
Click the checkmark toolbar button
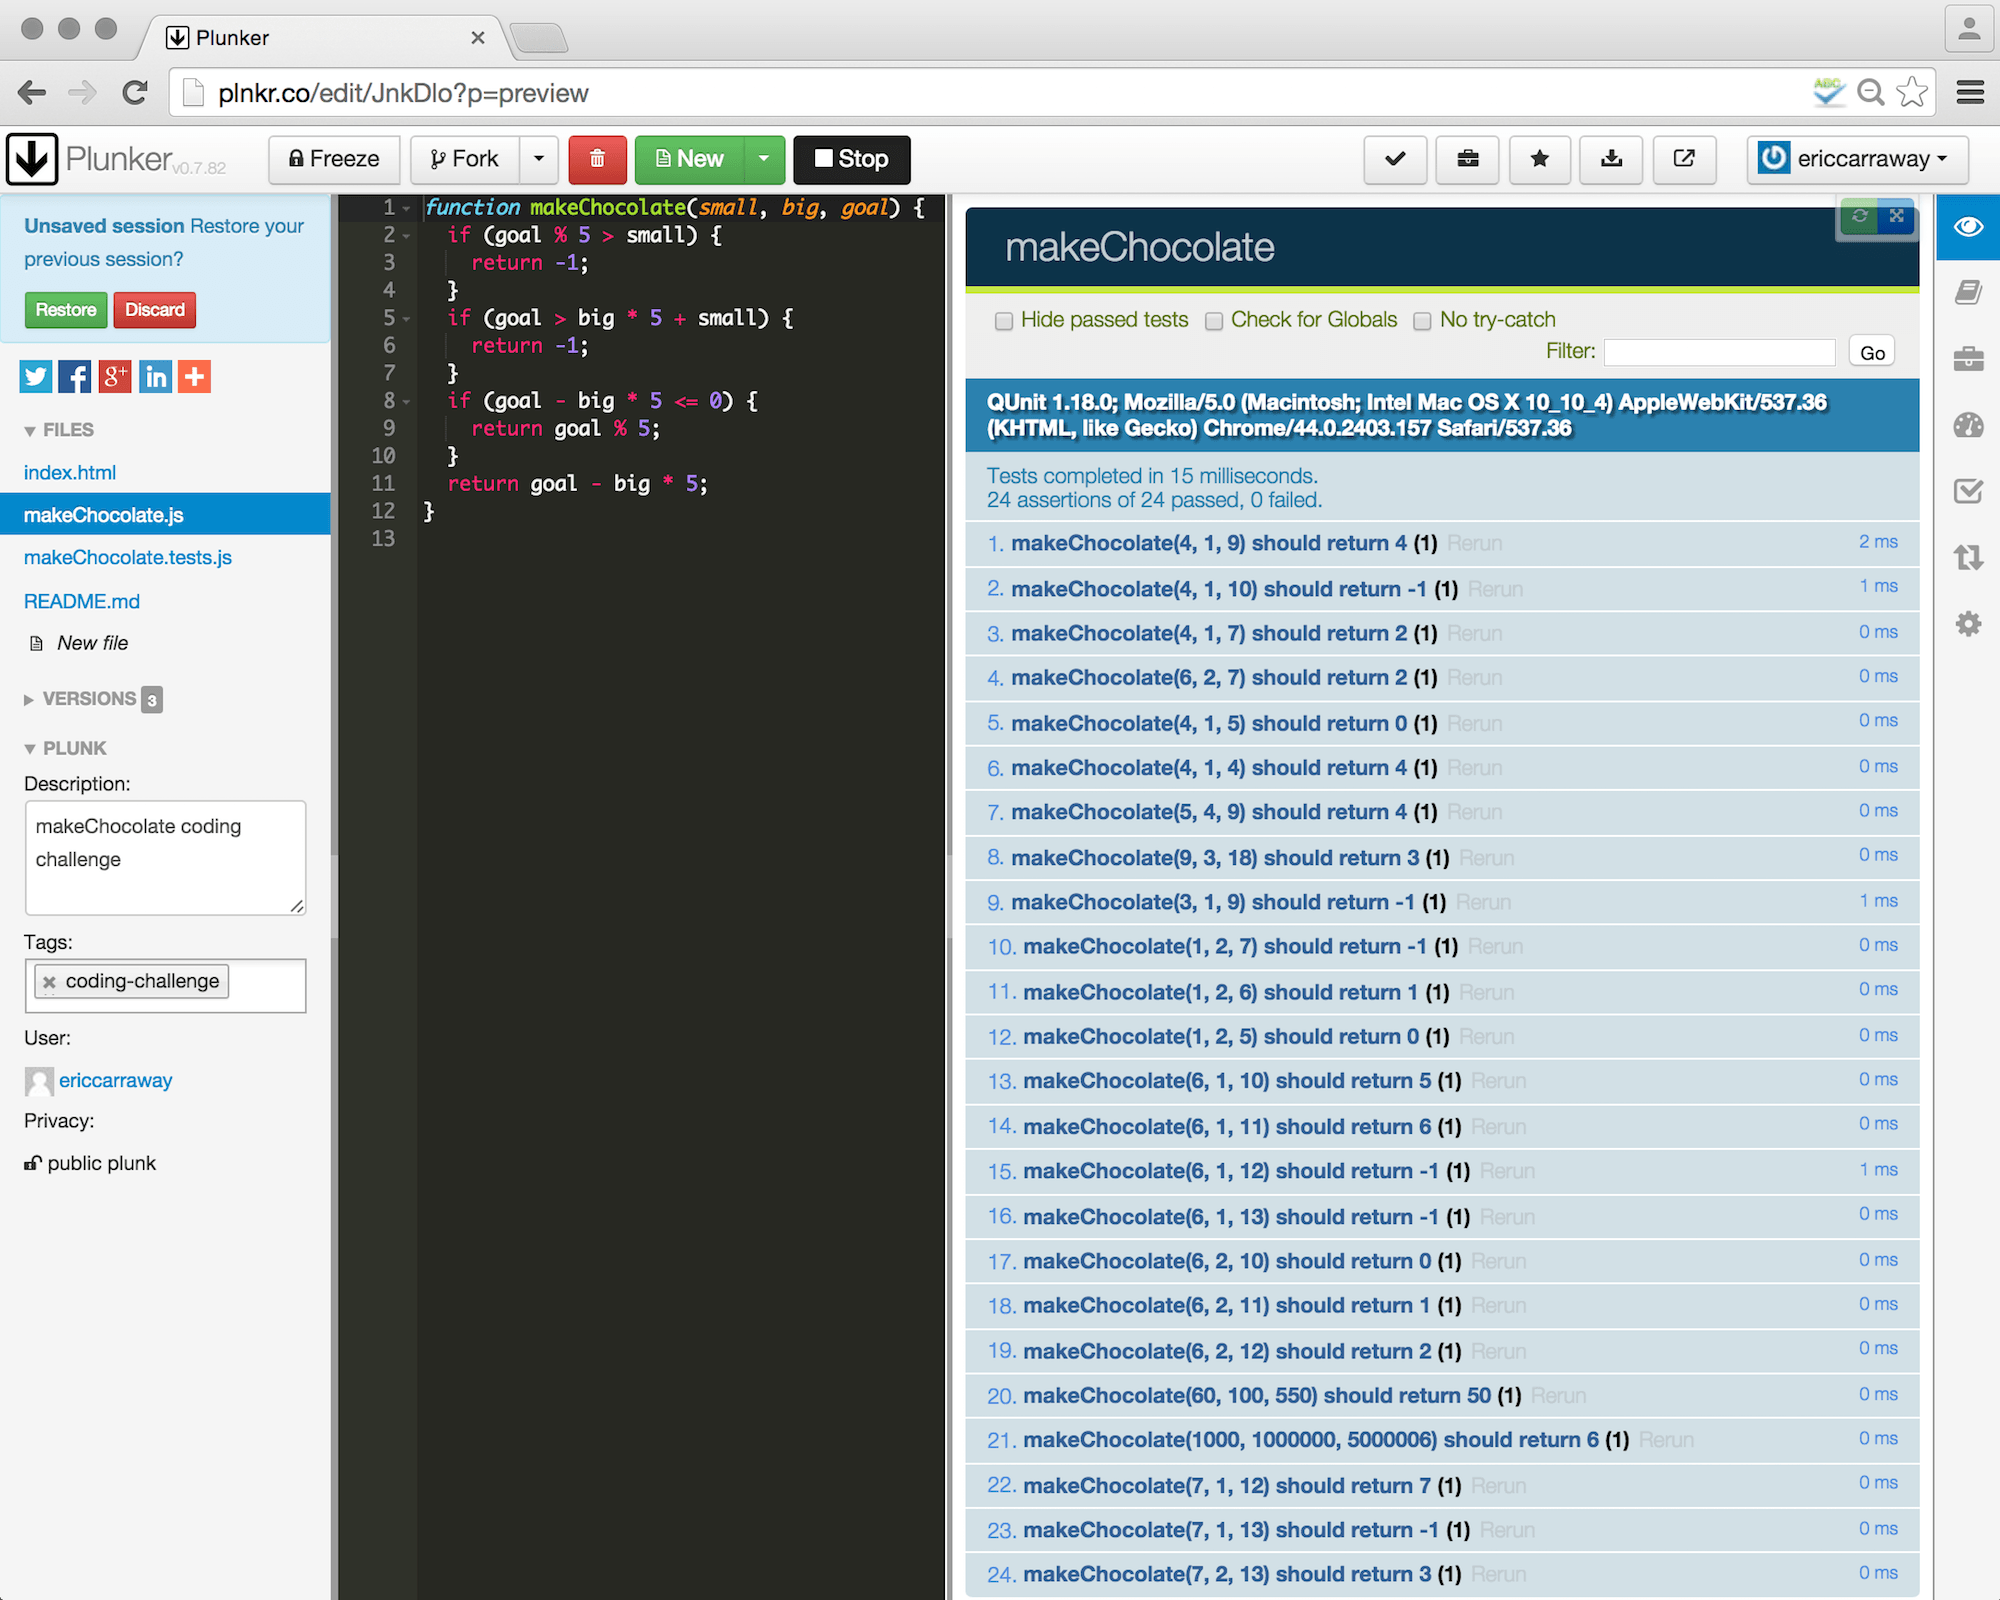click(x=1395, y=159)
